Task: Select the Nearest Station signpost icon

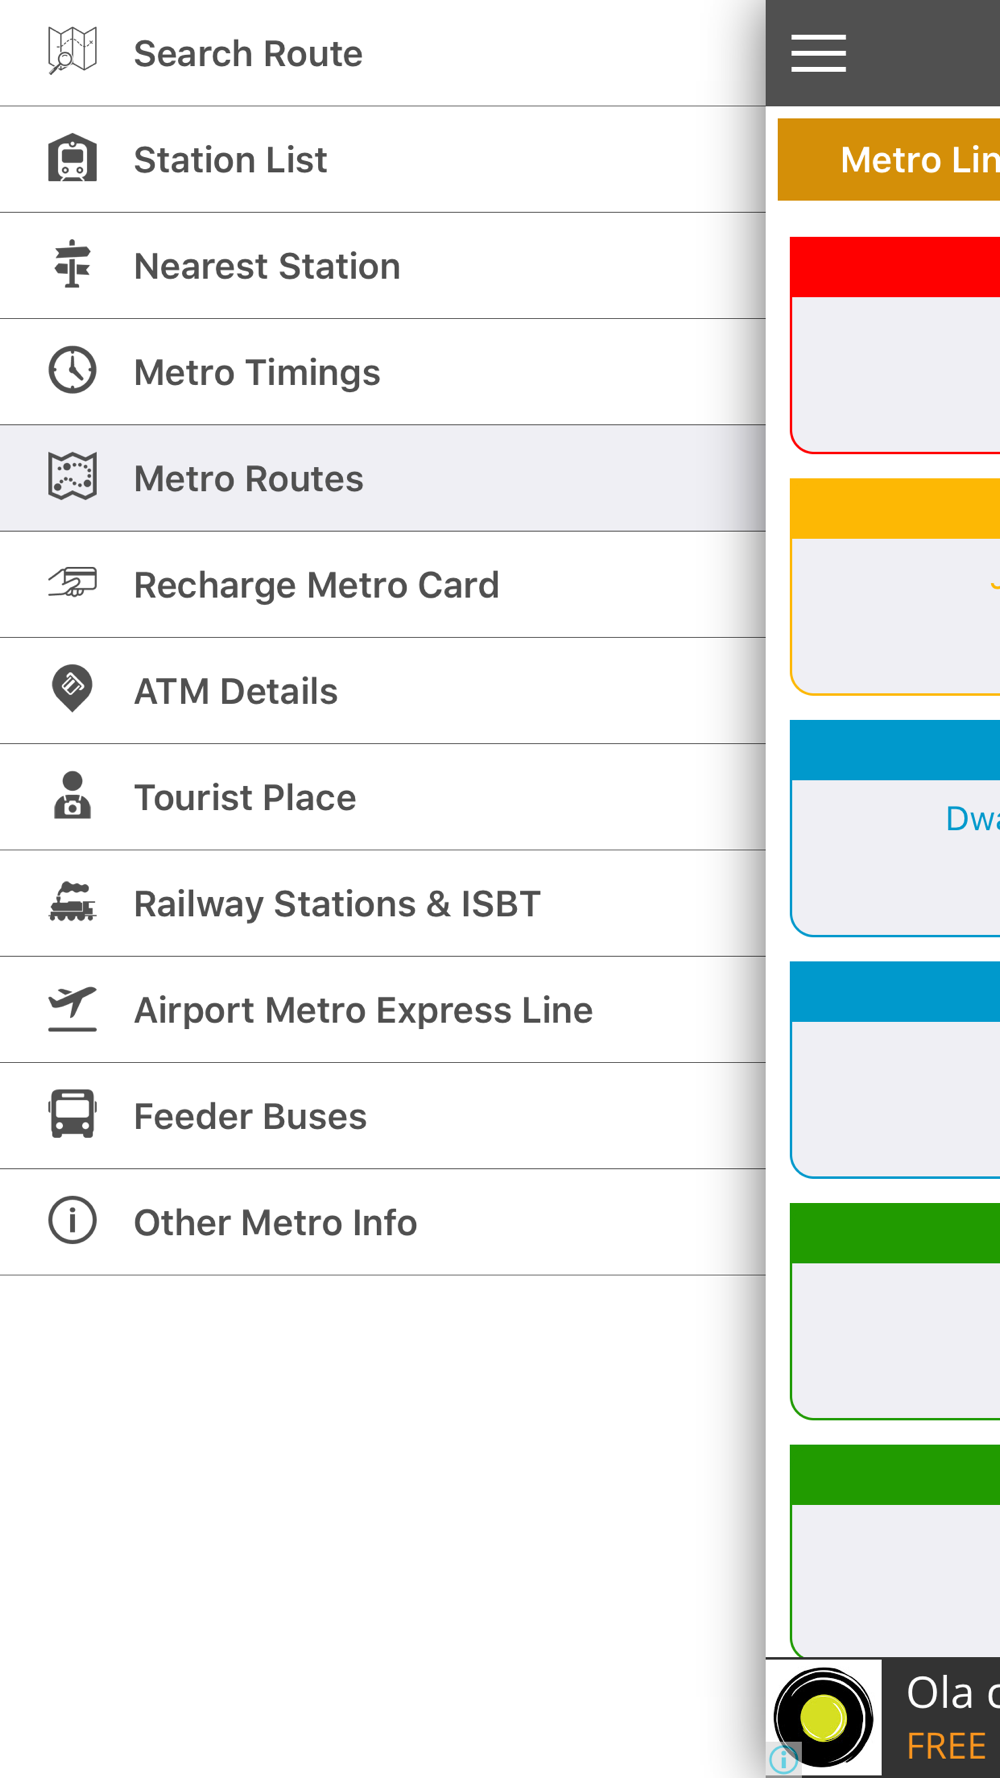Action: click(x=72, y=264)
